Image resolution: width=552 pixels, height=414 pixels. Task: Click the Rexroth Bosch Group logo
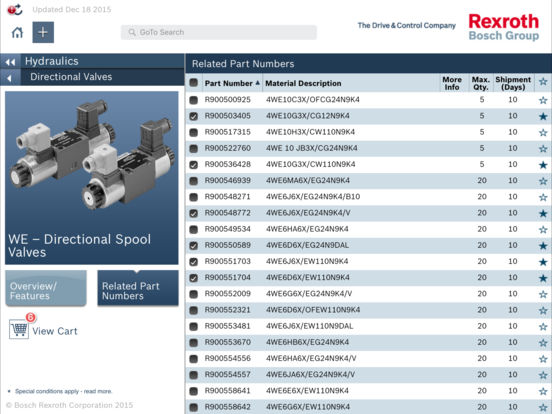click(504, 27)
